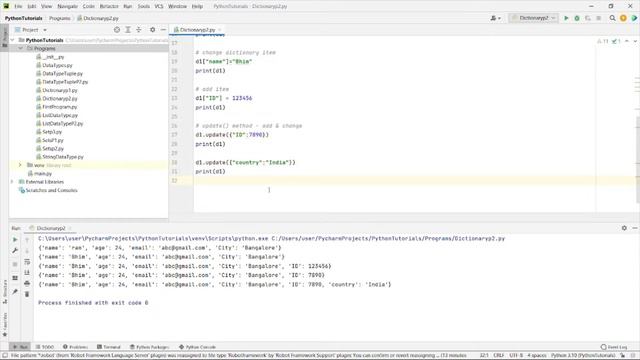Hide the Project panel with minus icon
Viewport: 640px width, 360px height.
(x=163, y=30)
